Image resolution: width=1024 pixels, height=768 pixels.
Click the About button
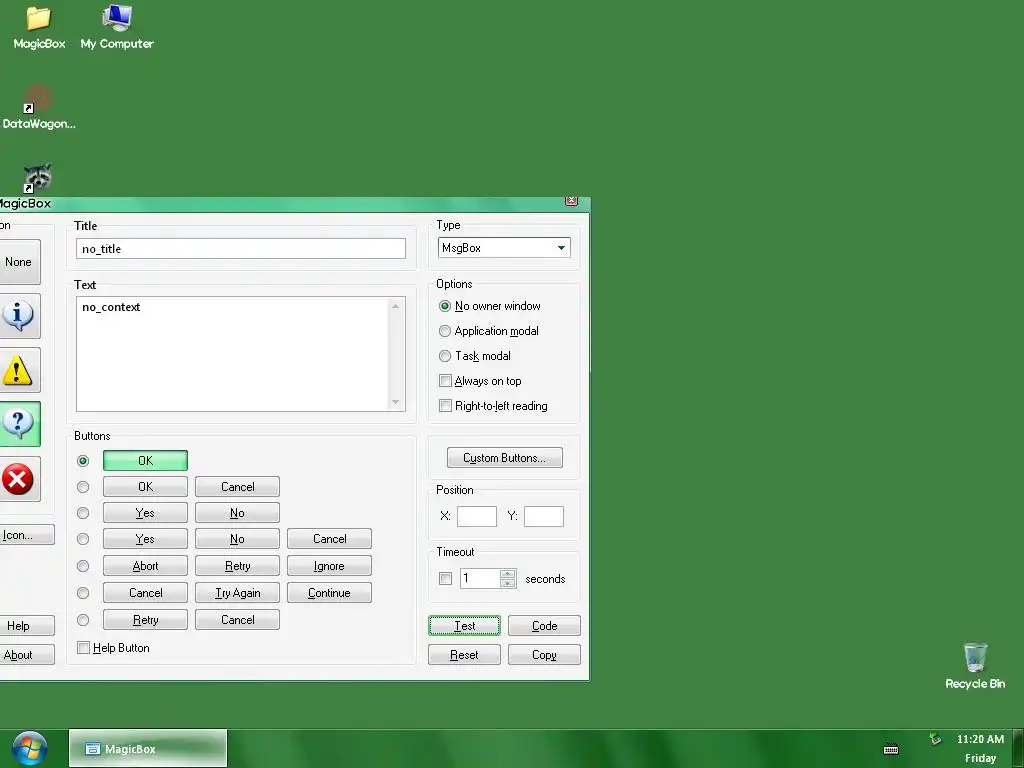pyautogui.click(x=26, y=655)
